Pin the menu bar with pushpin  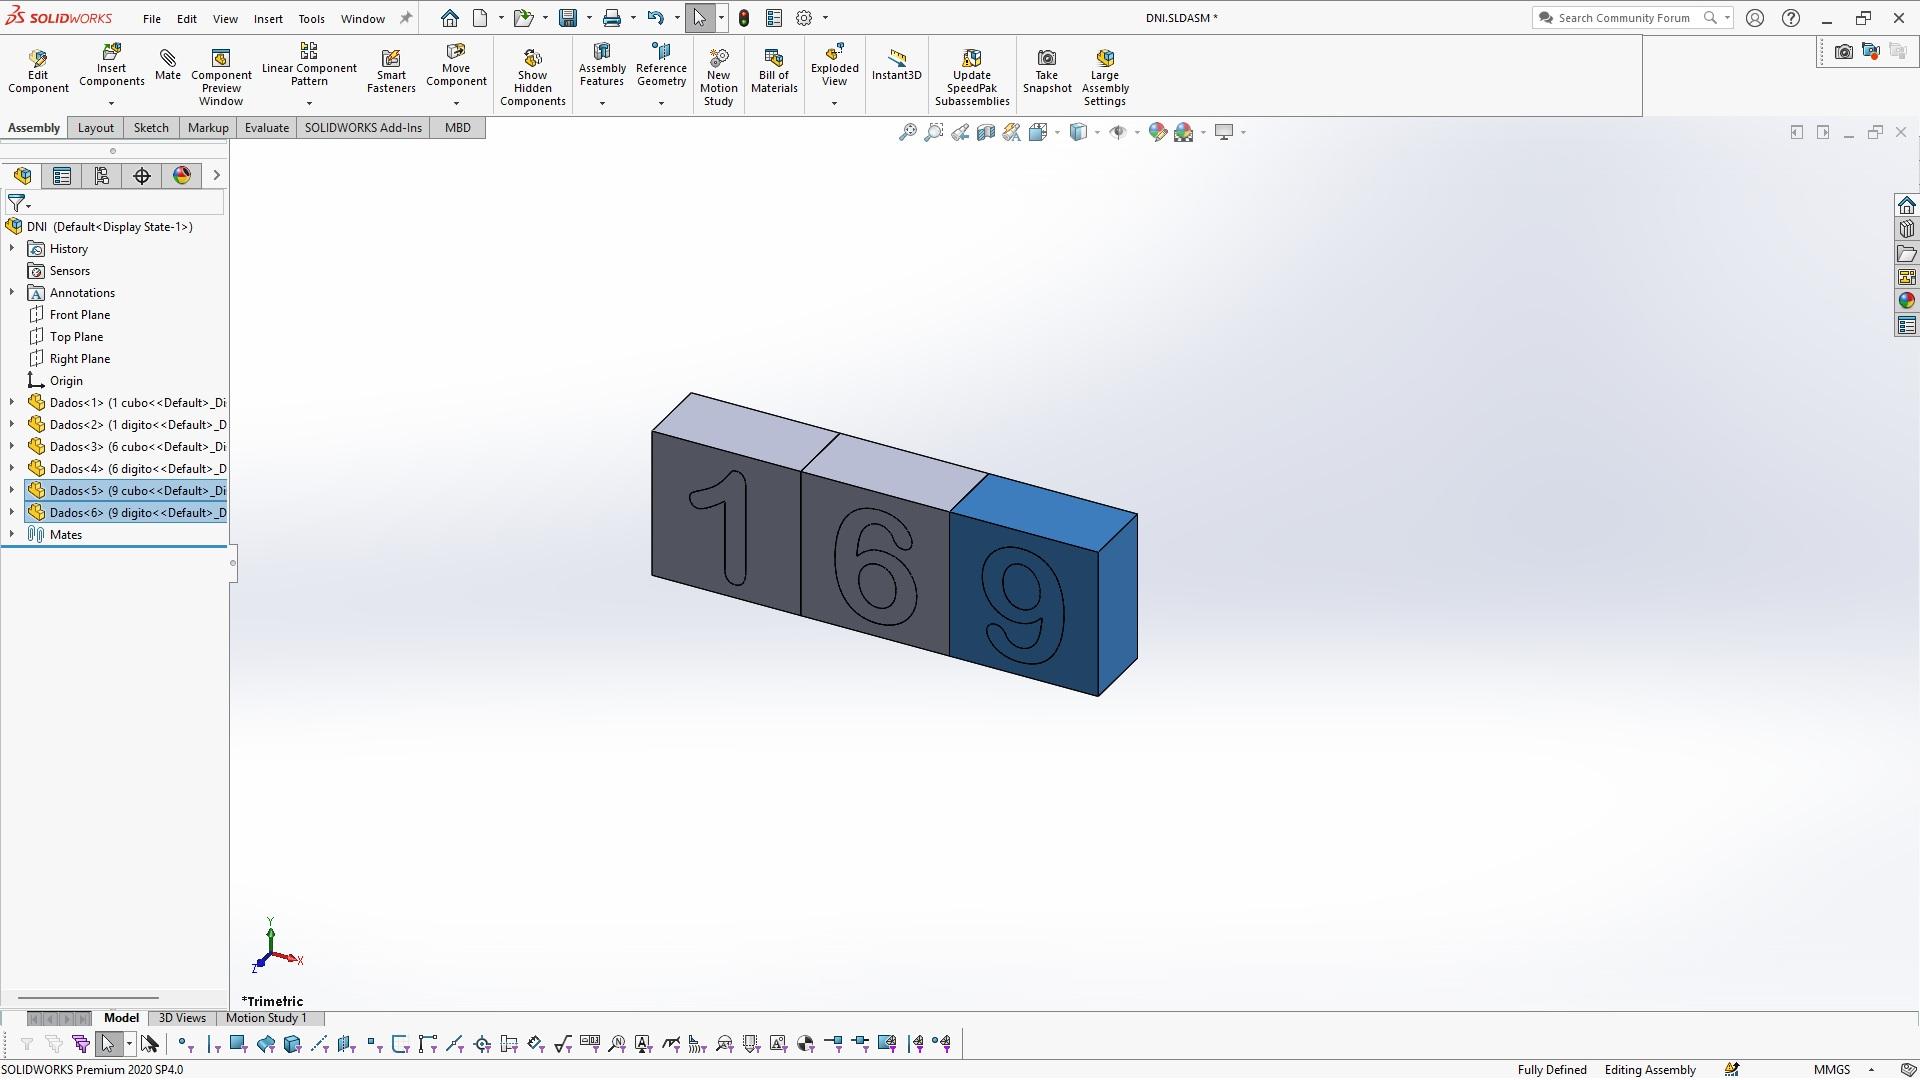(x=405, y=18)
